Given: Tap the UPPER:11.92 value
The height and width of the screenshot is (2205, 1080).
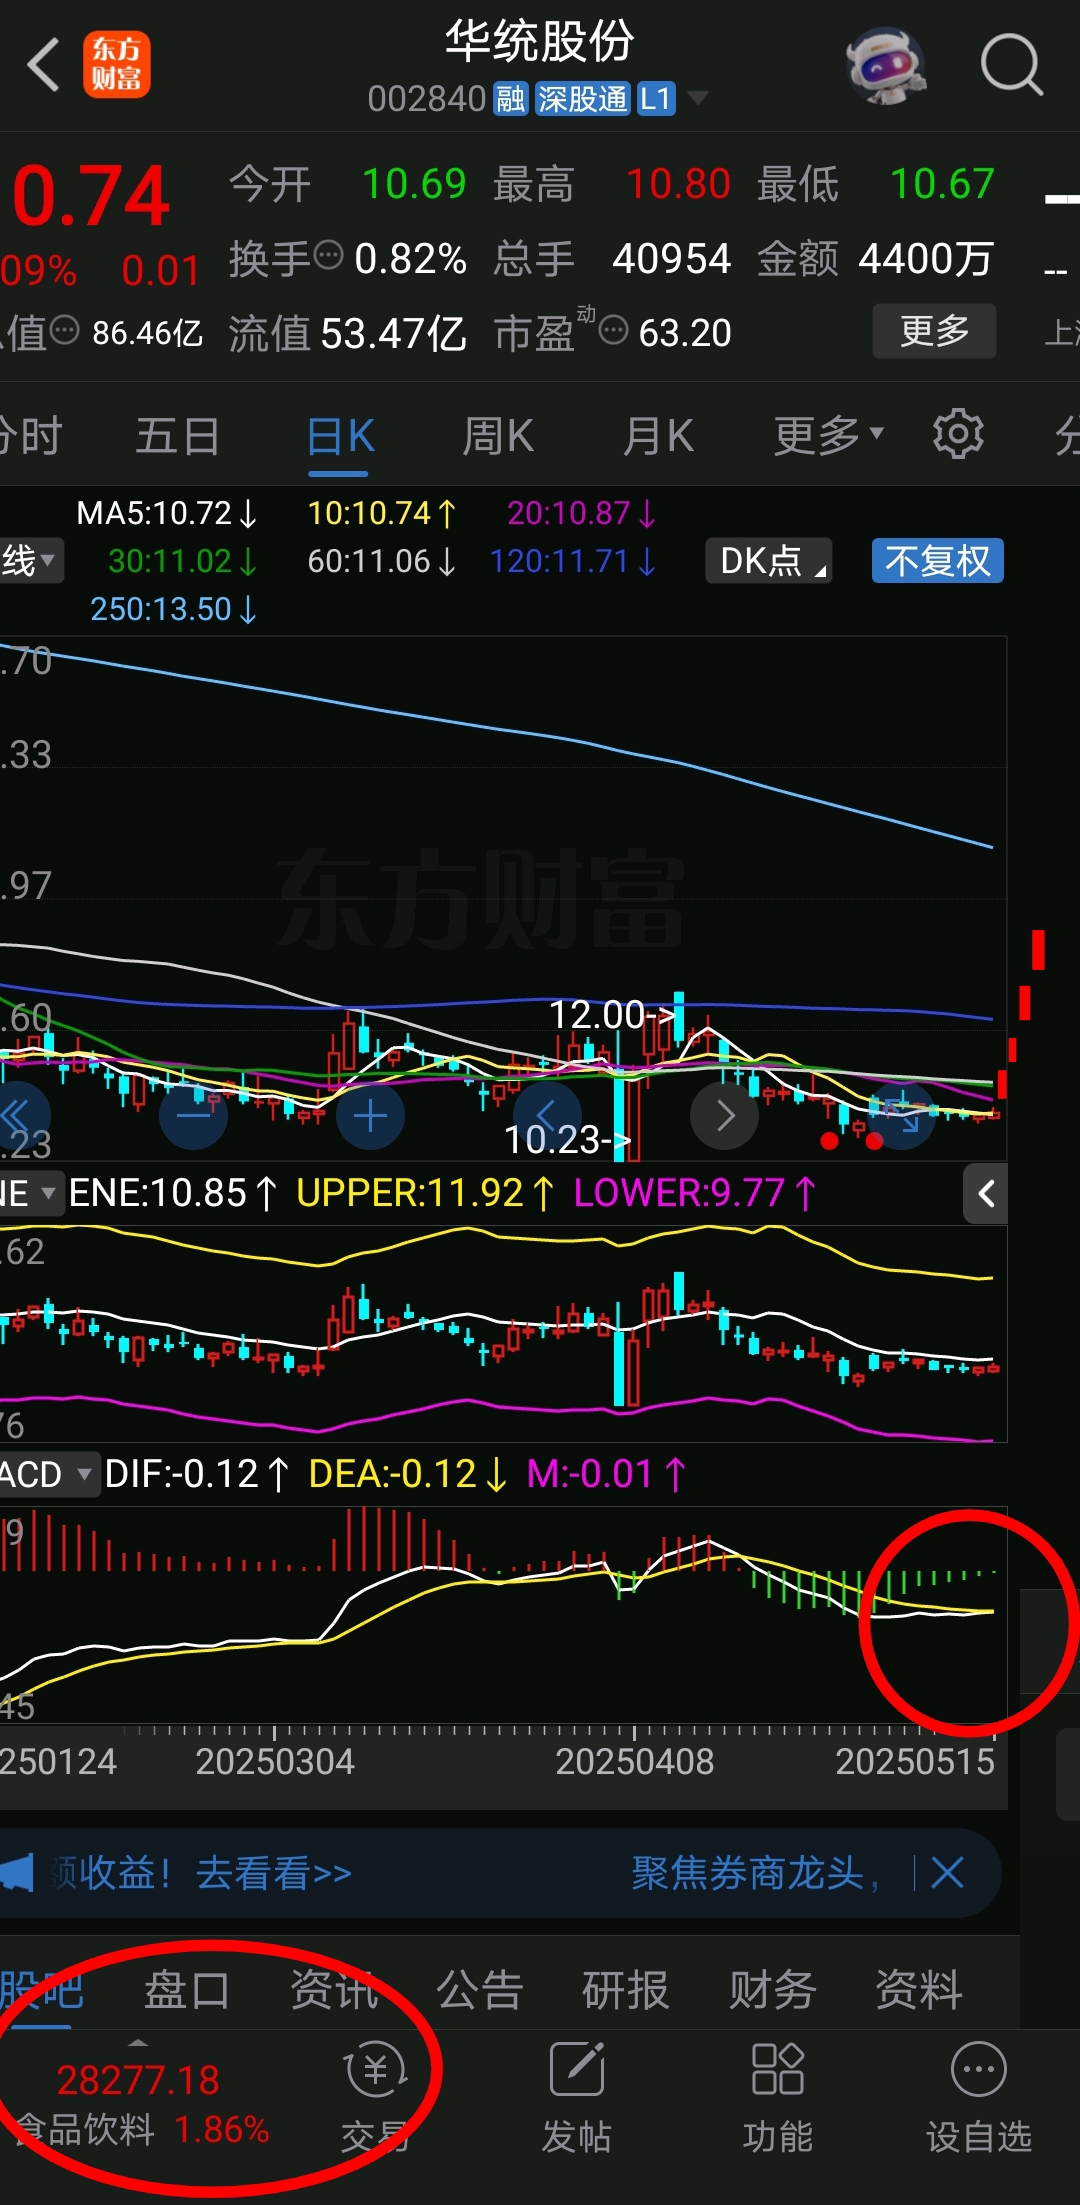Looking at the screenshot, I should coord(425,1193).
